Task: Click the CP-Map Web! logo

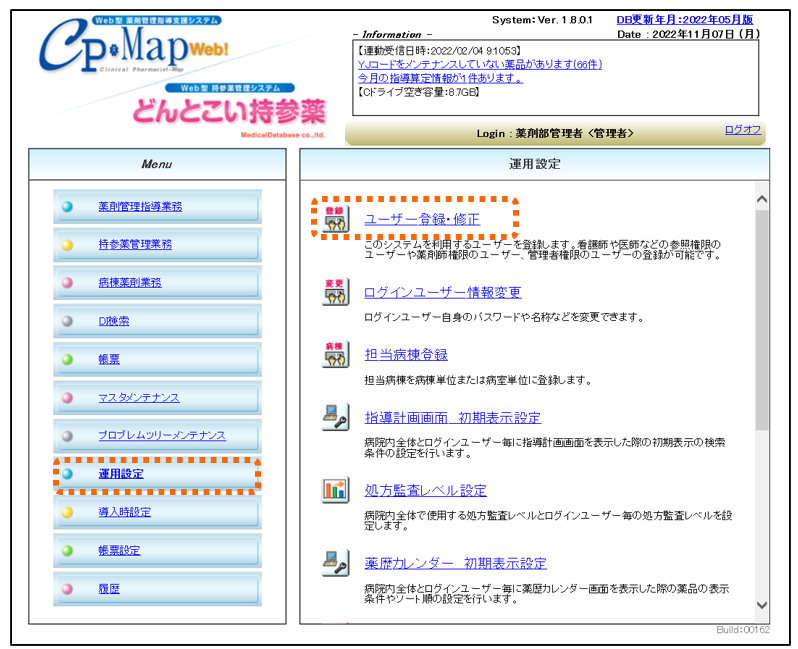Action: 130,50
